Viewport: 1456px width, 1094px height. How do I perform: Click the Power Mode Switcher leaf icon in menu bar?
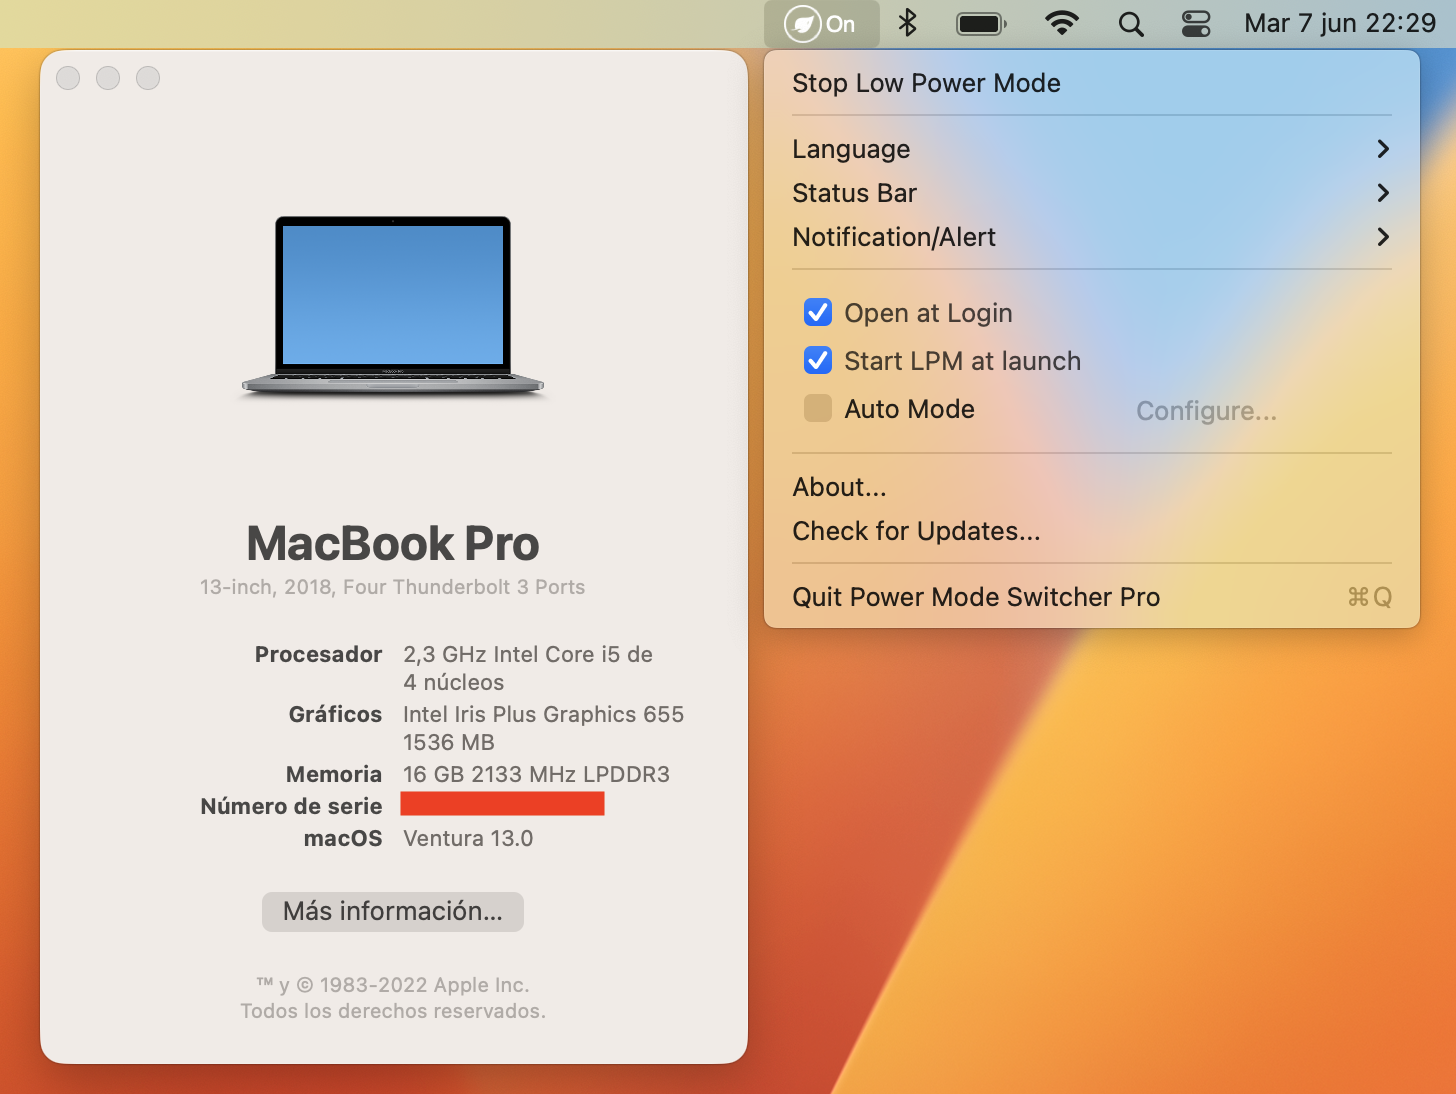click(x=821, y=24)
